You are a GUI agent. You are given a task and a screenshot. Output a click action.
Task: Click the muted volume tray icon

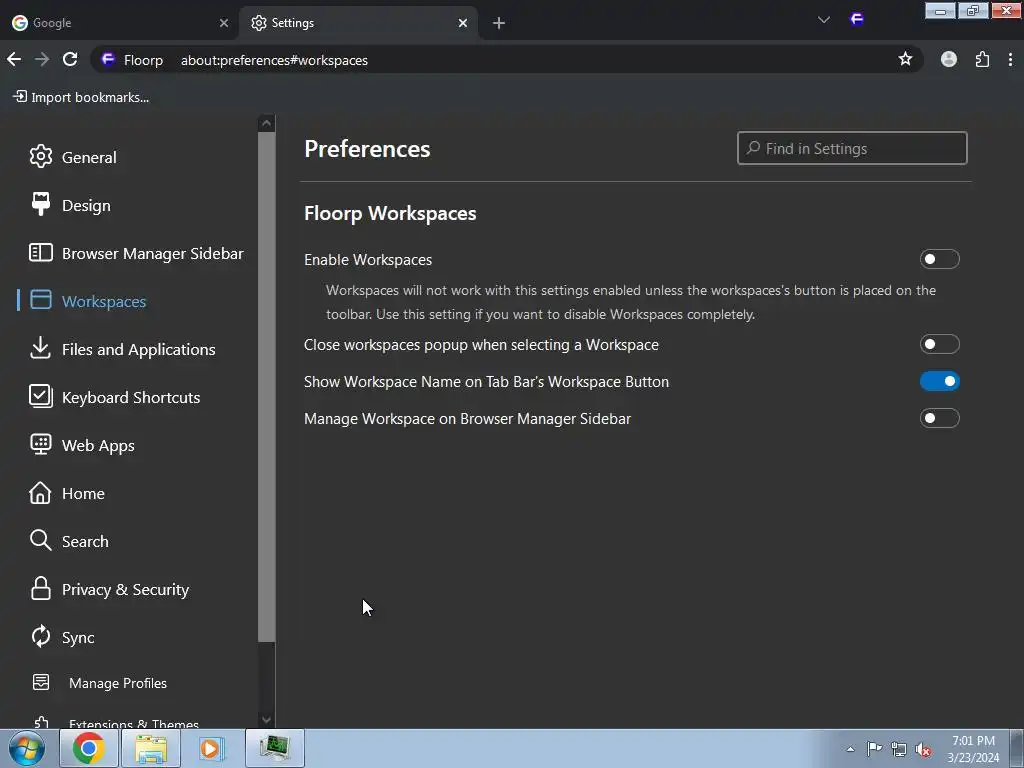tap(922, 749)
